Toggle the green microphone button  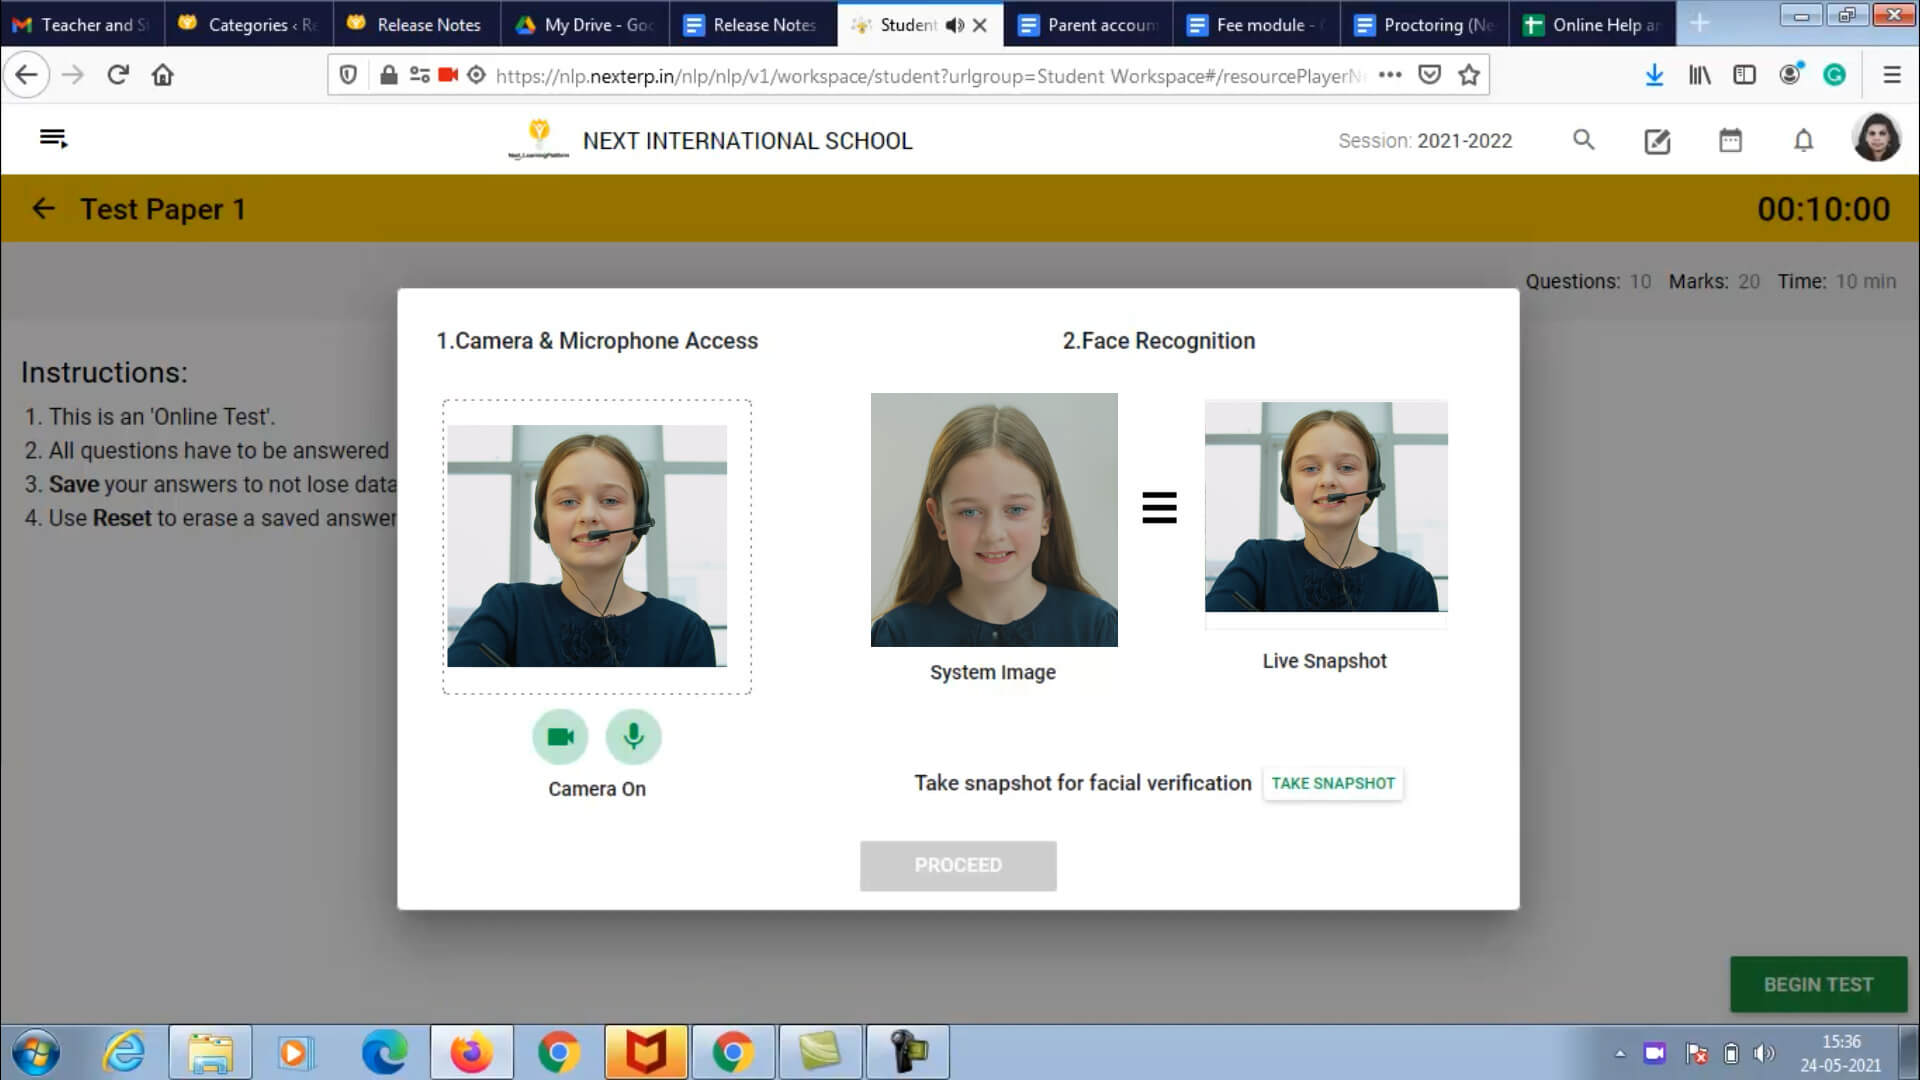(633, 737)
